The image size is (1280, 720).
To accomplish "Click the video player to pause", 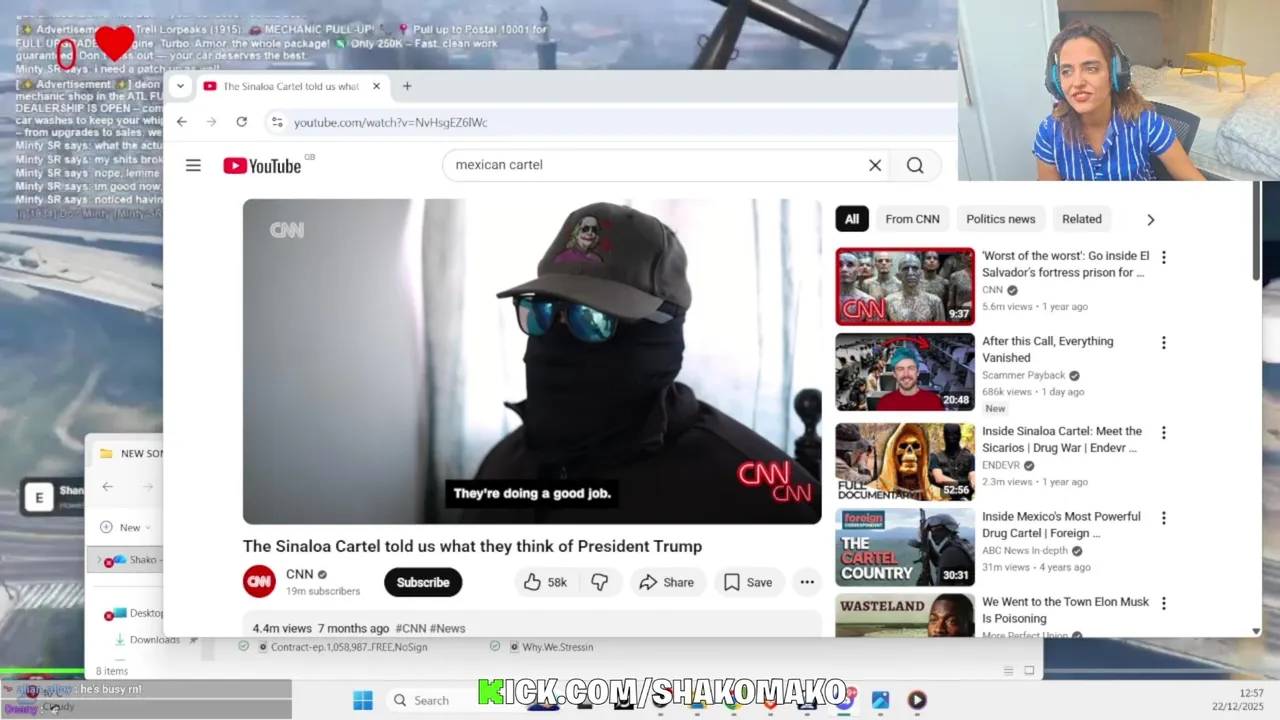I will tap(532, 361).
